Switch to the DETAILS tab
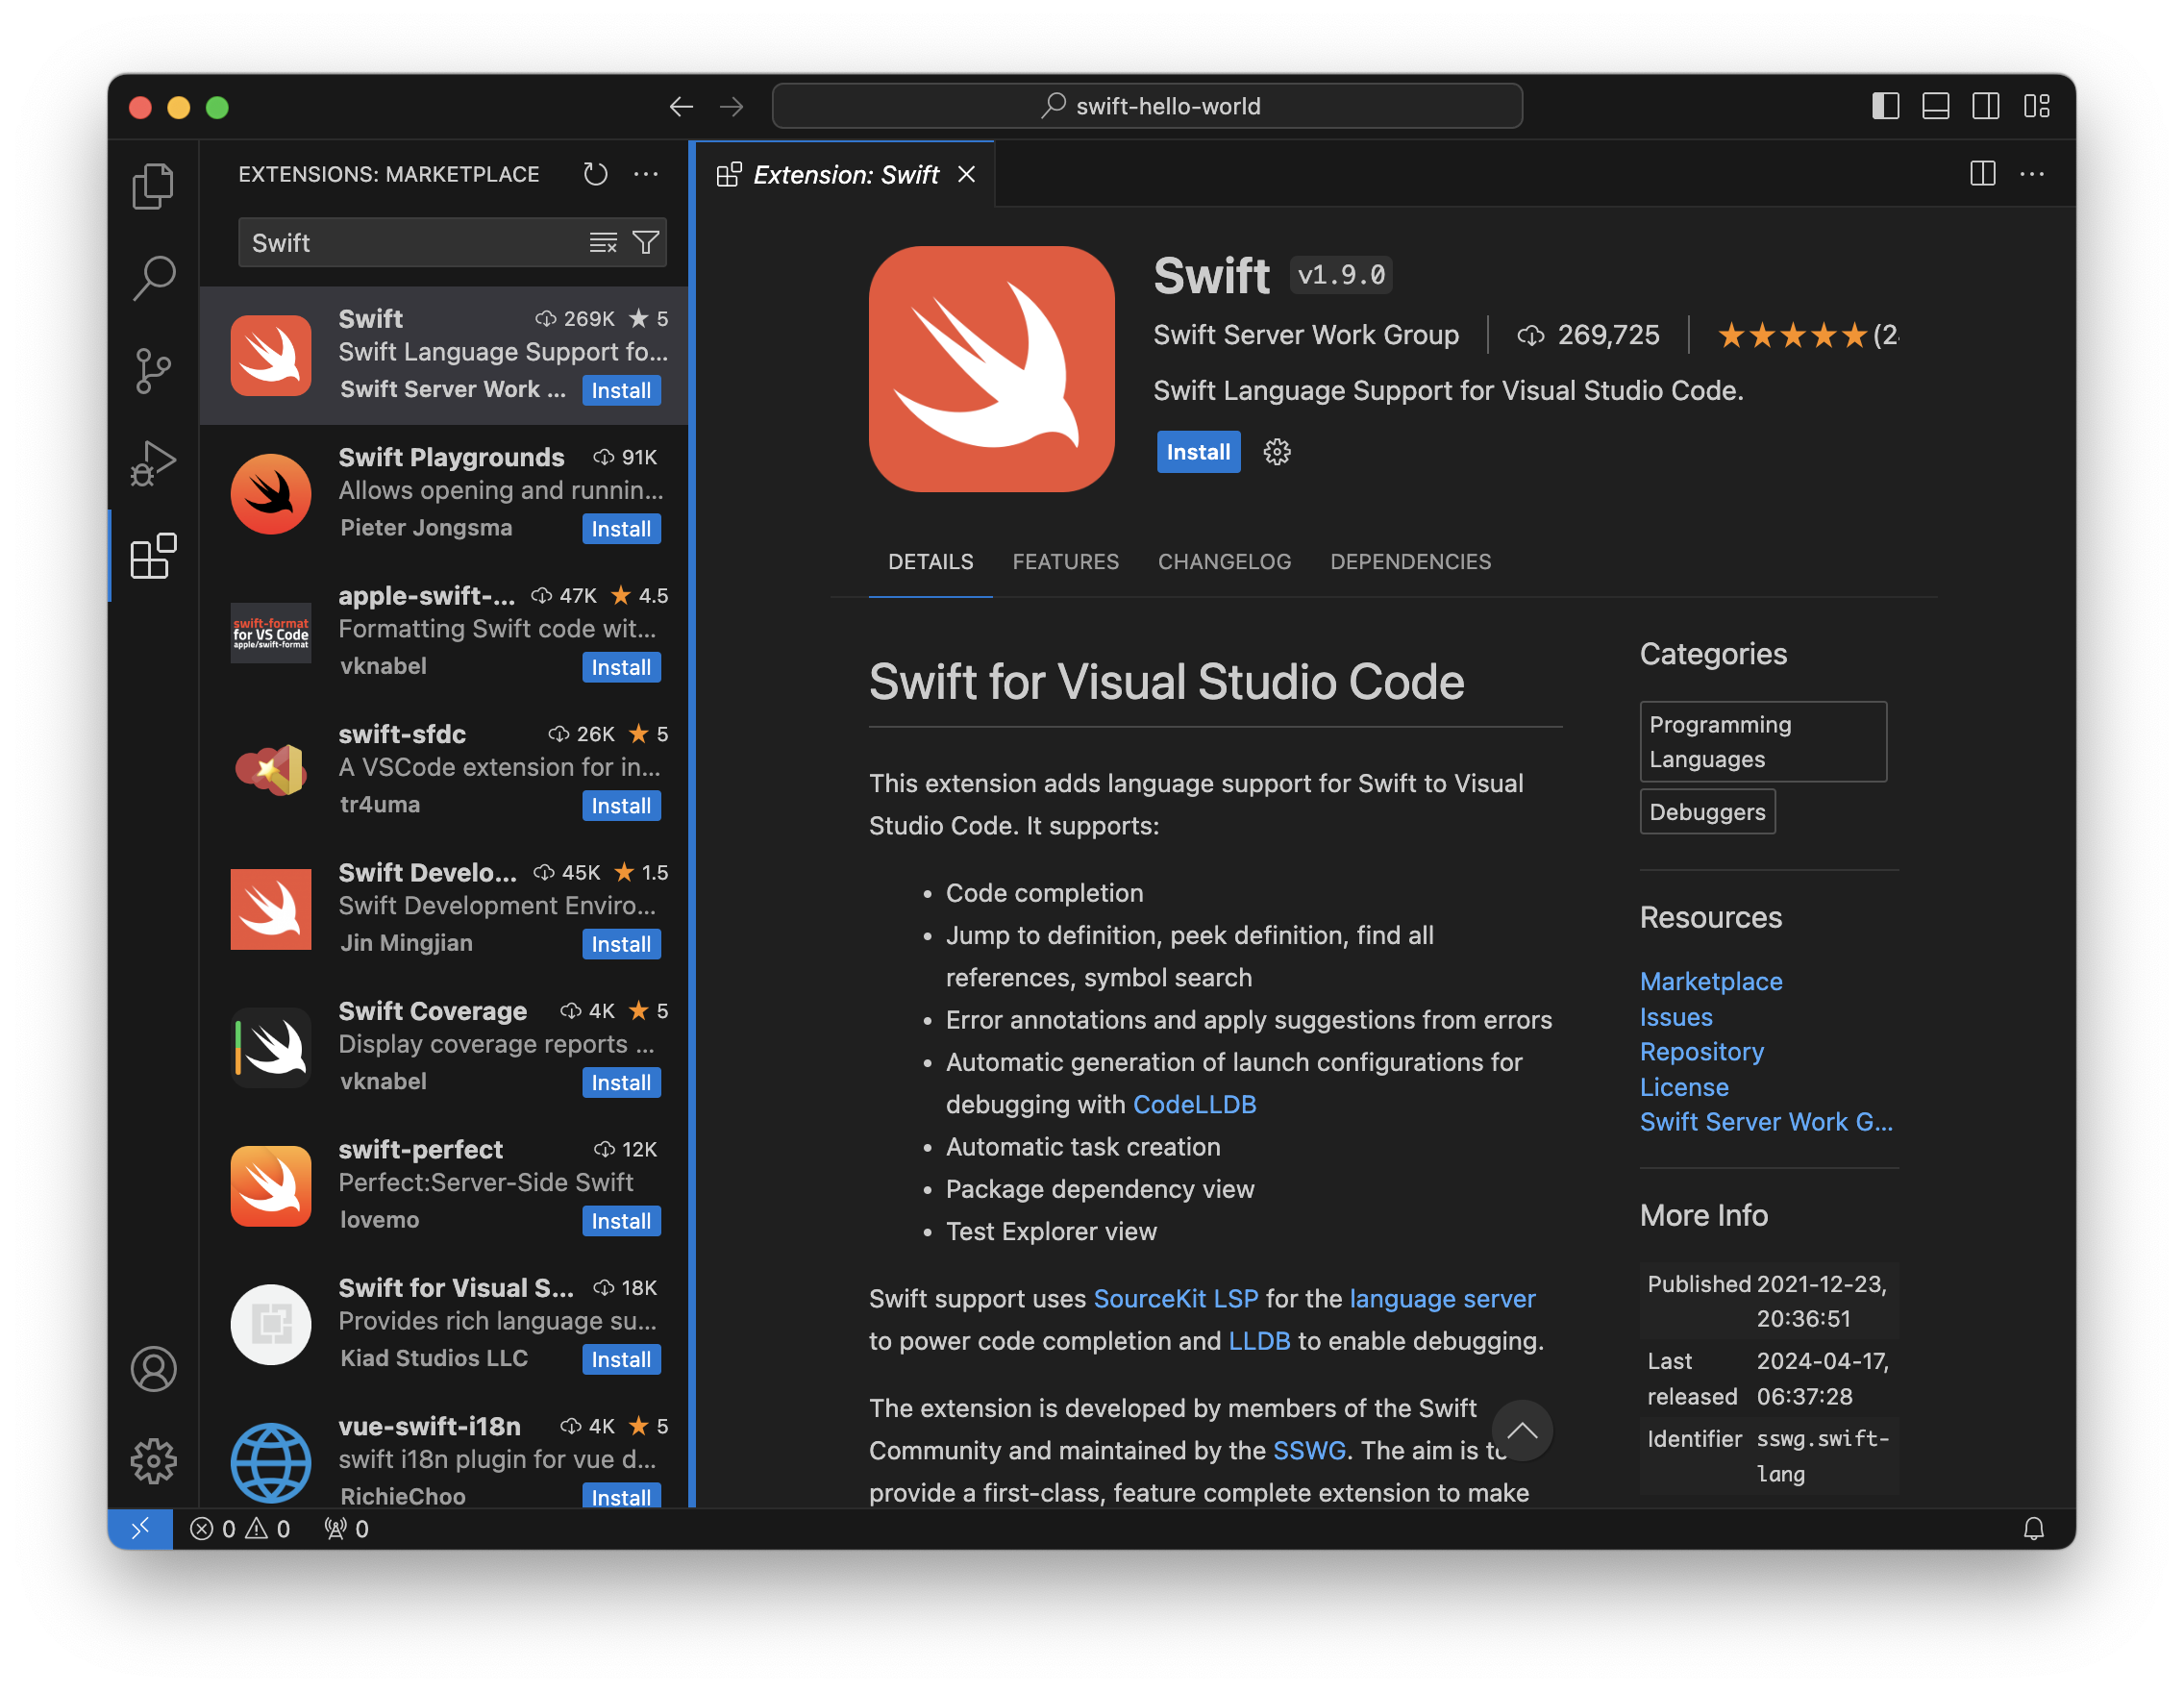The height and width of the screenshot is (1692, 2184). 930,562
